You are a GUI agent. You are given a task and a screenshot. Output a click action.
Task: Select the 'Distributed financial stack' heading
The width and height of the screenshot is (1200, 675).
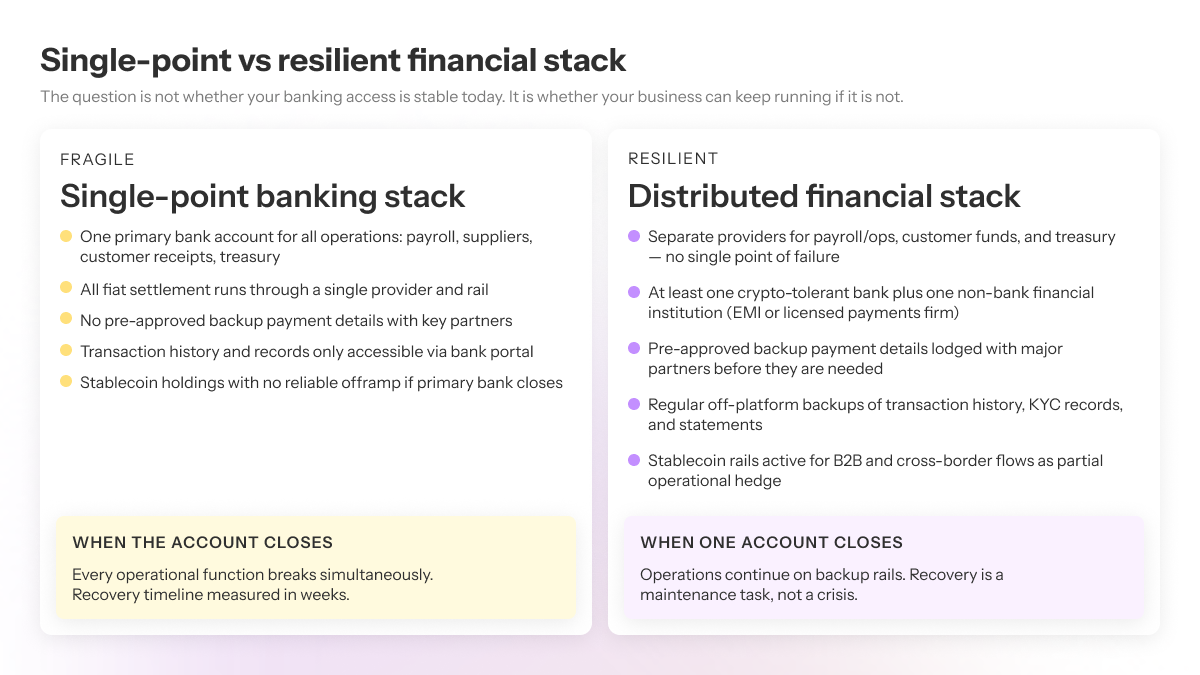824,196
